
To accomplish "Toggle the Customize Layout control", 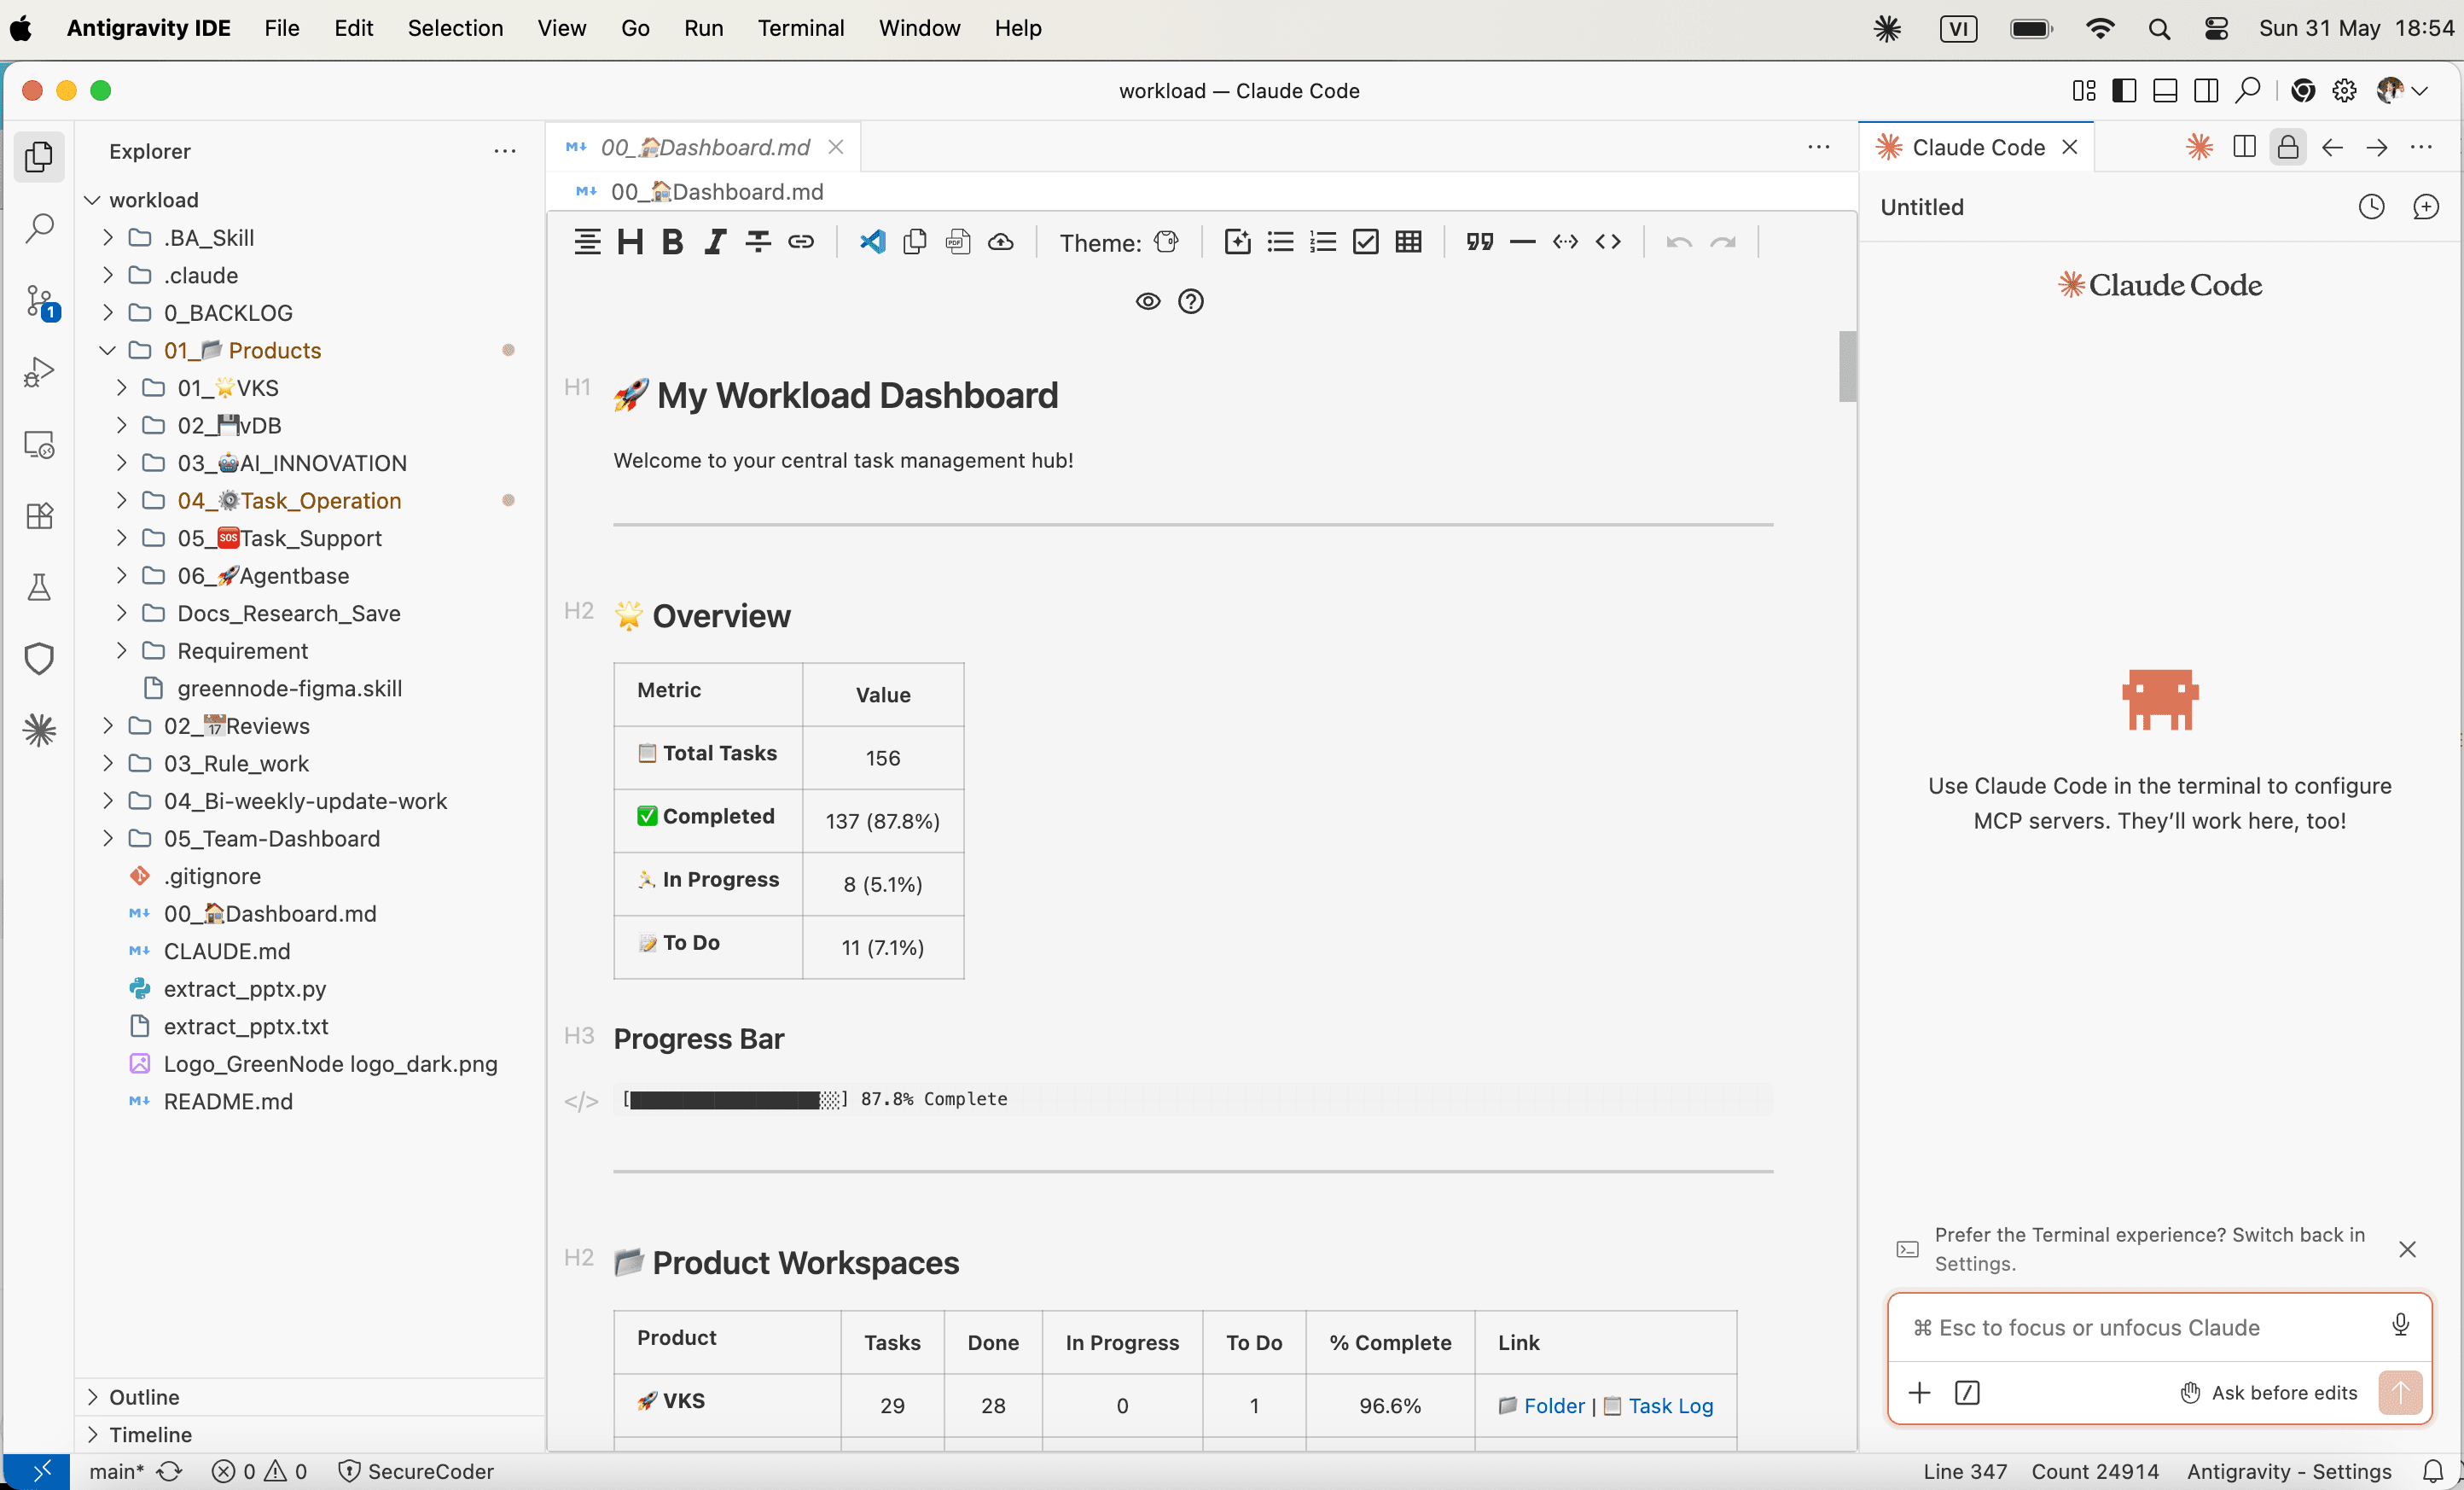I will (2084, 91).
